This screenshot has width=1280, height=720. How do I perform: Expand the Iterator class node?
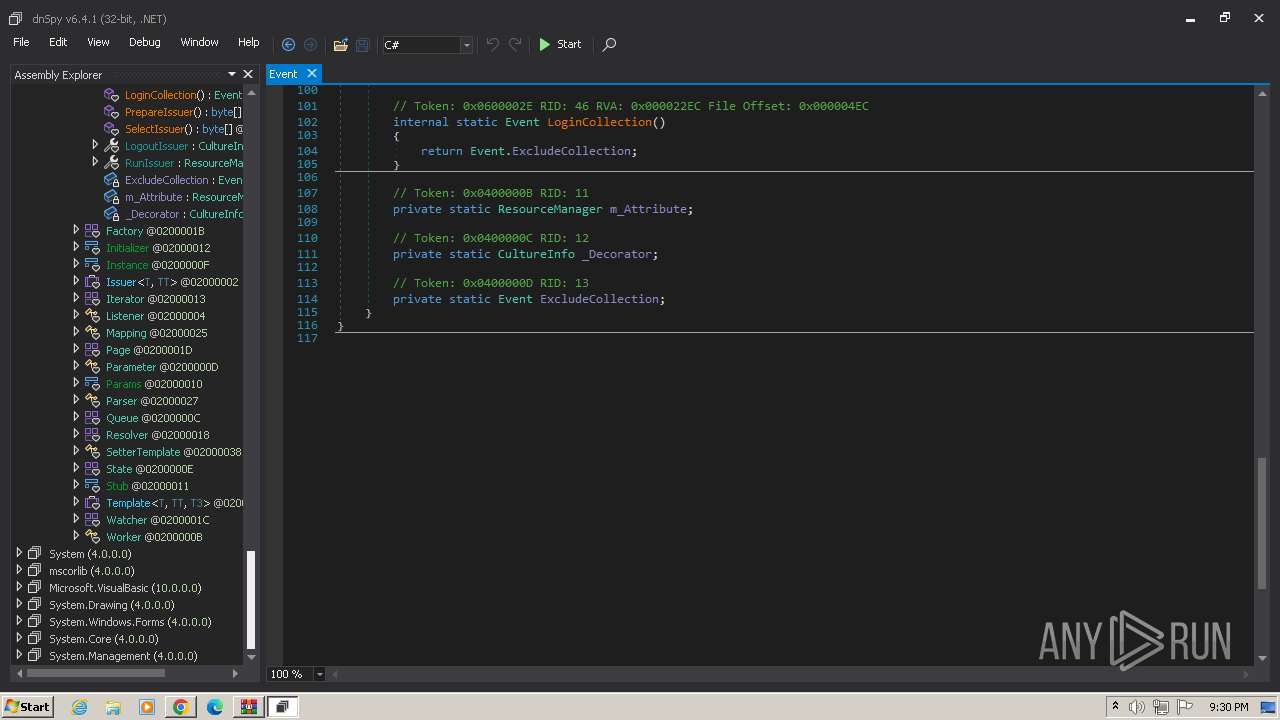76,298
